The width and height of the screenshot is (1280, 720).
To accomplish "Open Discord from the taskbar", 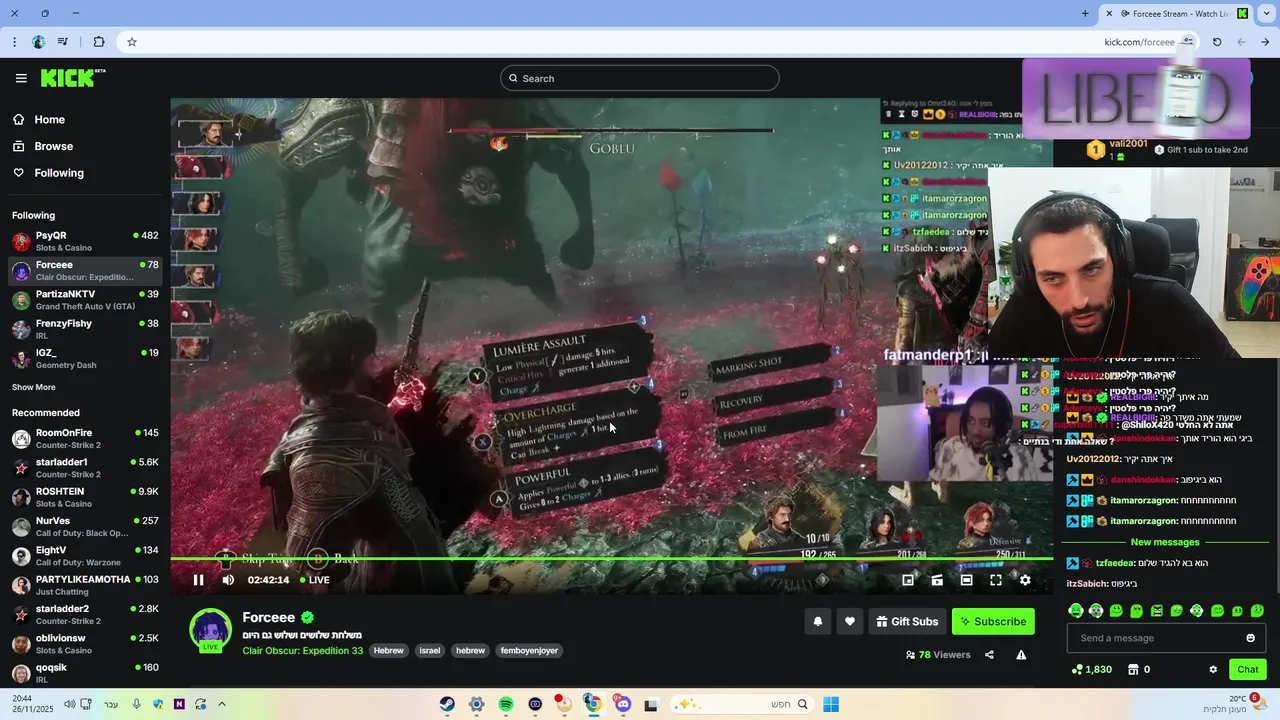I will tap(623, 704).
